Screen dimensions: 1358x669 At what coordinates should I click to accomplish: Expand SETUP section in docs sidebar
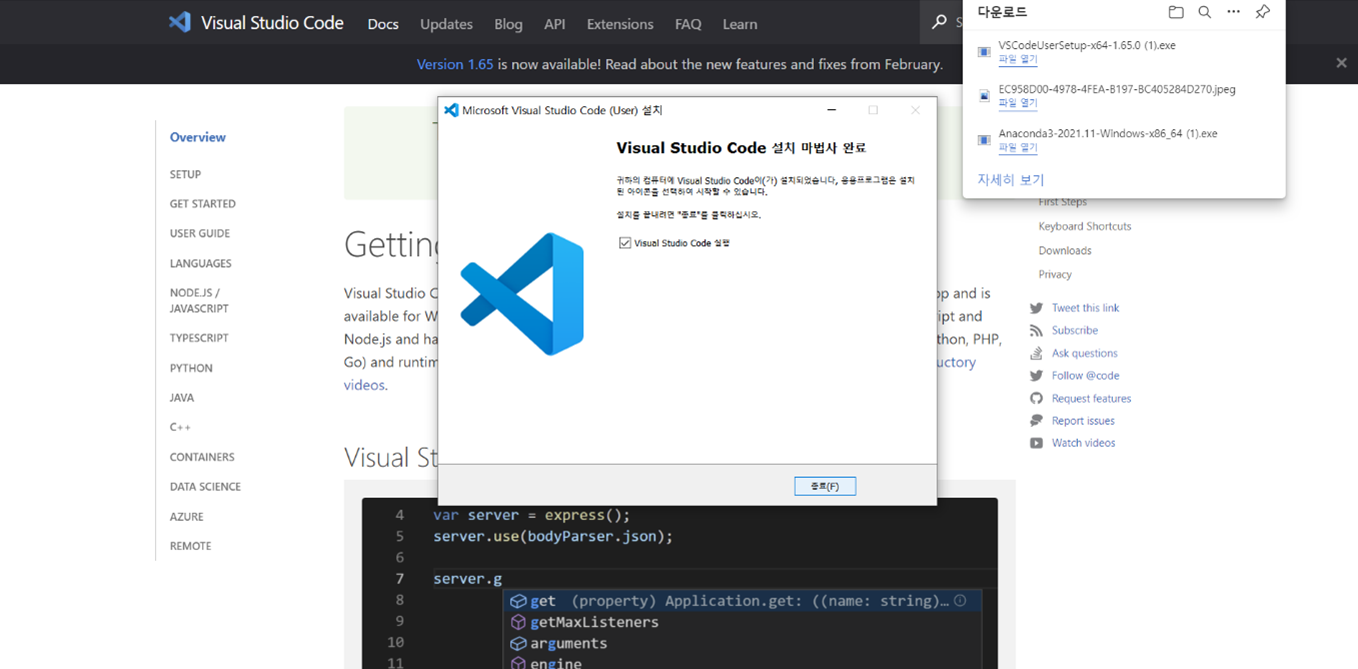coord(185,174)
